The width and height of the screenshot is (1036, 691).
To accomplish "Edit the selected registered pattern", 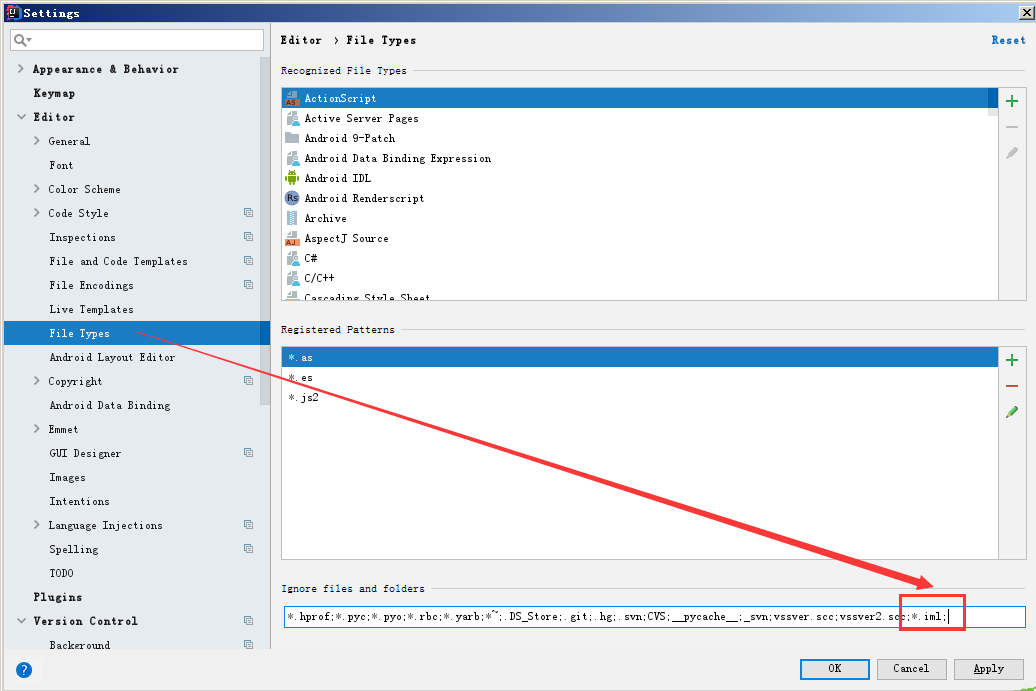I will pos(1012,412).
